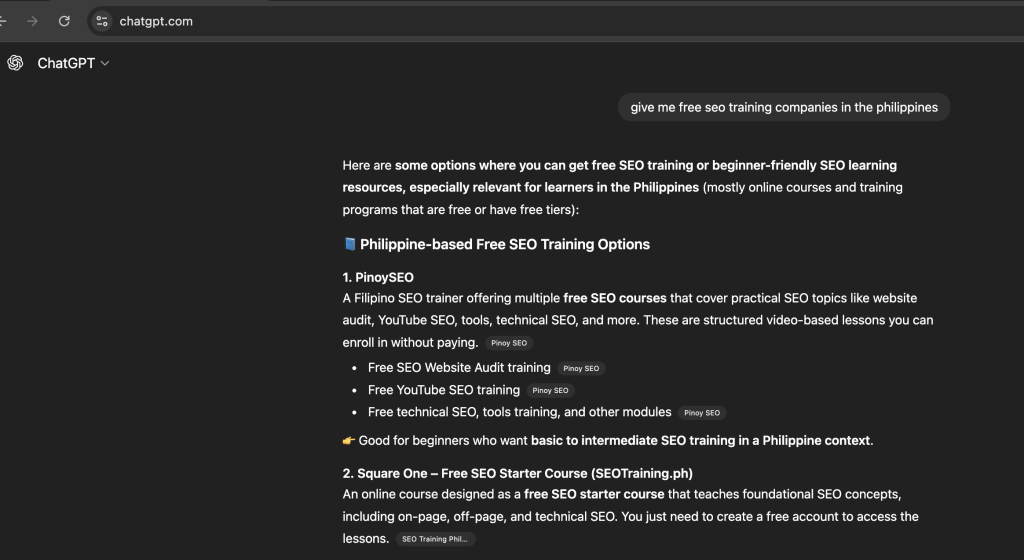Open site information icon in address bar
This screenshot has height=560, width=1024.
tap(102, 21)
